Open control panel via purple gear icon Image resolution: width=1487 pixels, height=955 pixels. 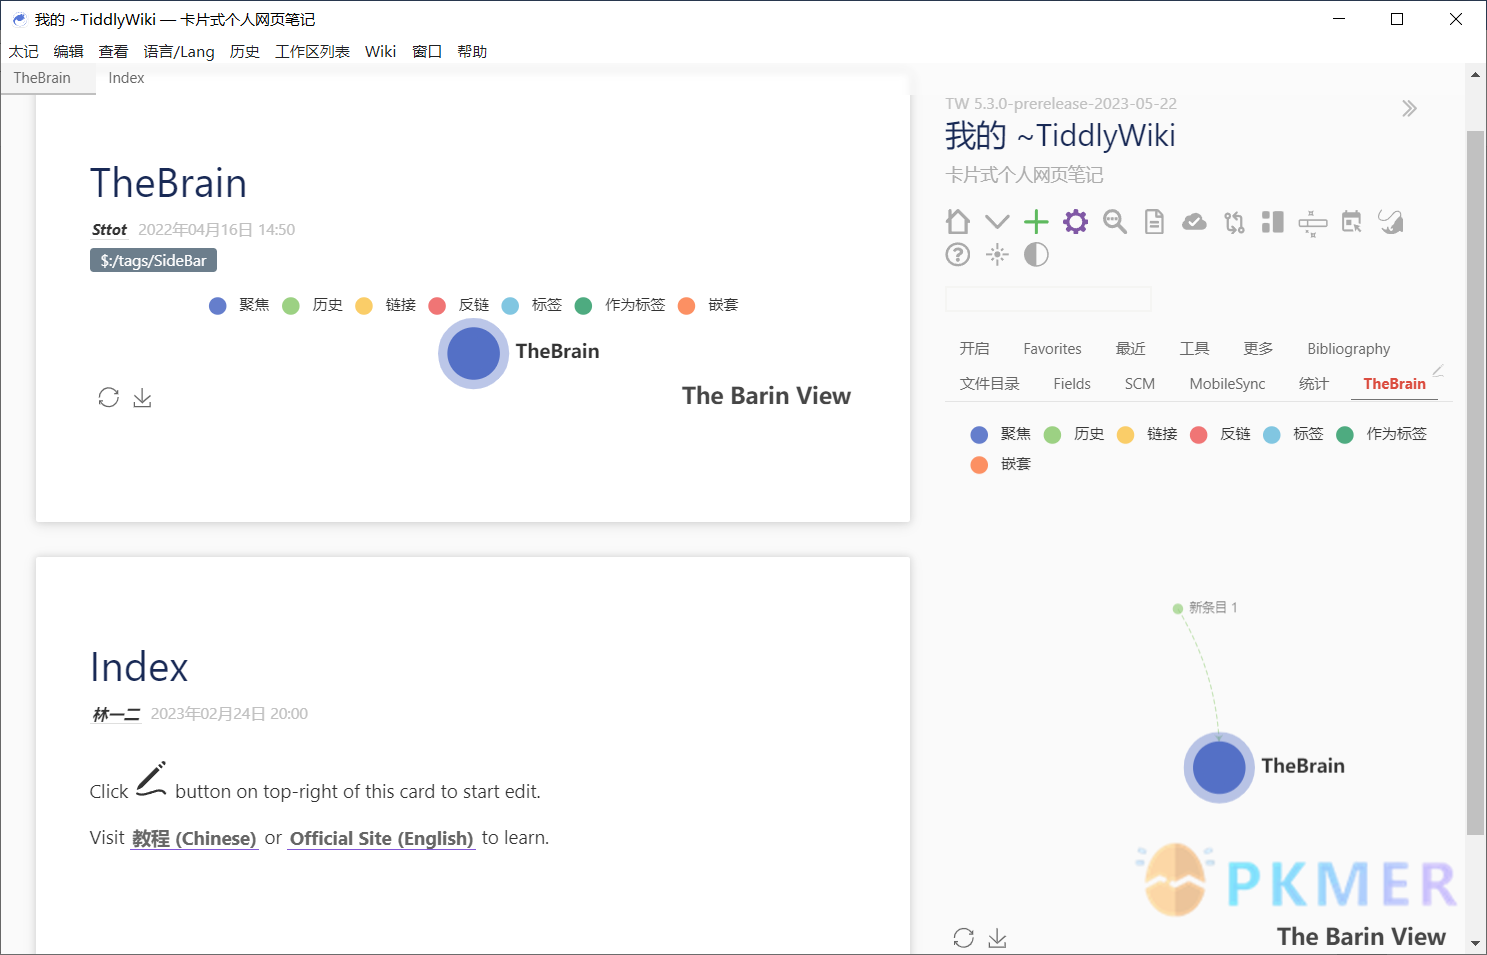click(1075, 221)
